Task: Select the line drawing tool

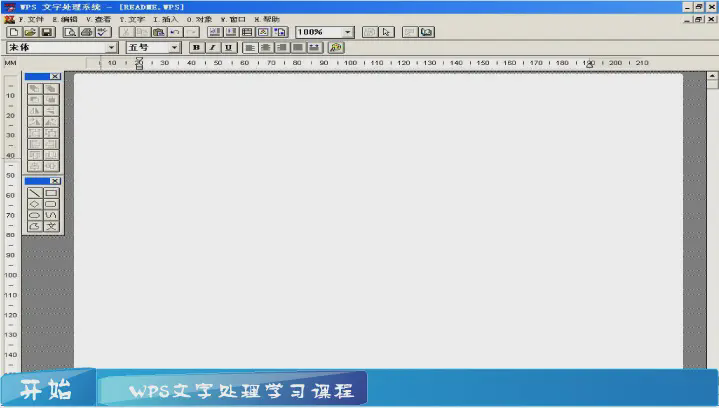Action: [x=35, y=192]
